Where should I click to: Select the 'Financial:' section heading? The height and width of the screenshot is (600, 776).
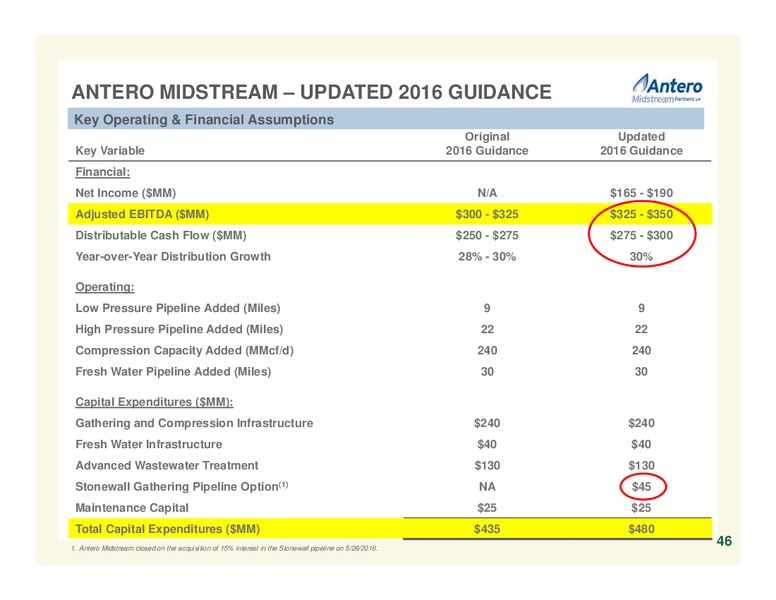(102, 172)
